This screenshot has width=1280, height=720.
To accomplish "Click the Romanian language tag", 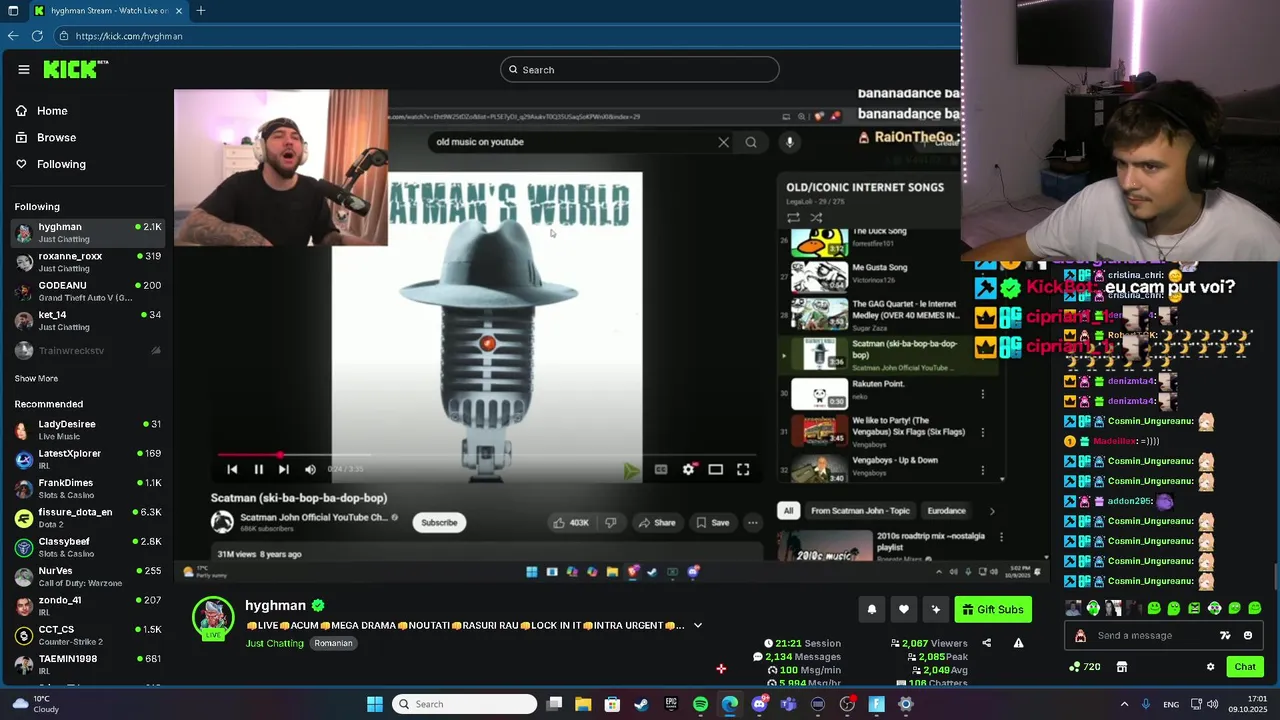I will tap(333, 643).
